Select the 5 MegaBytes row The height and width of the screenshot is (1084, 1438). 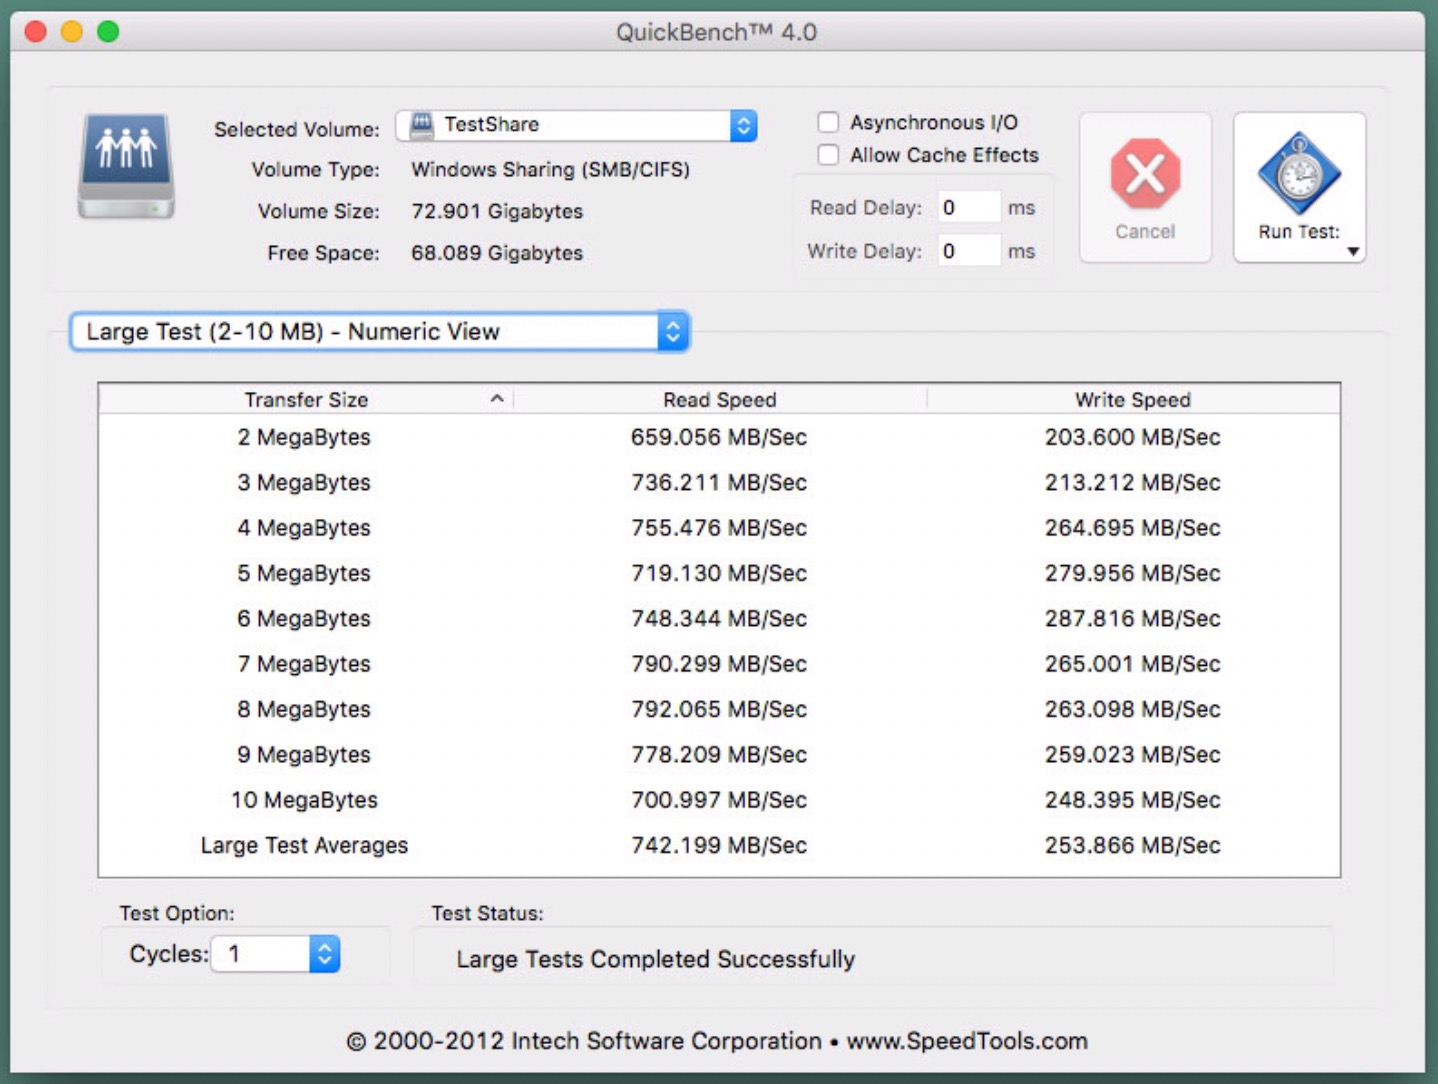pos(719,573)
